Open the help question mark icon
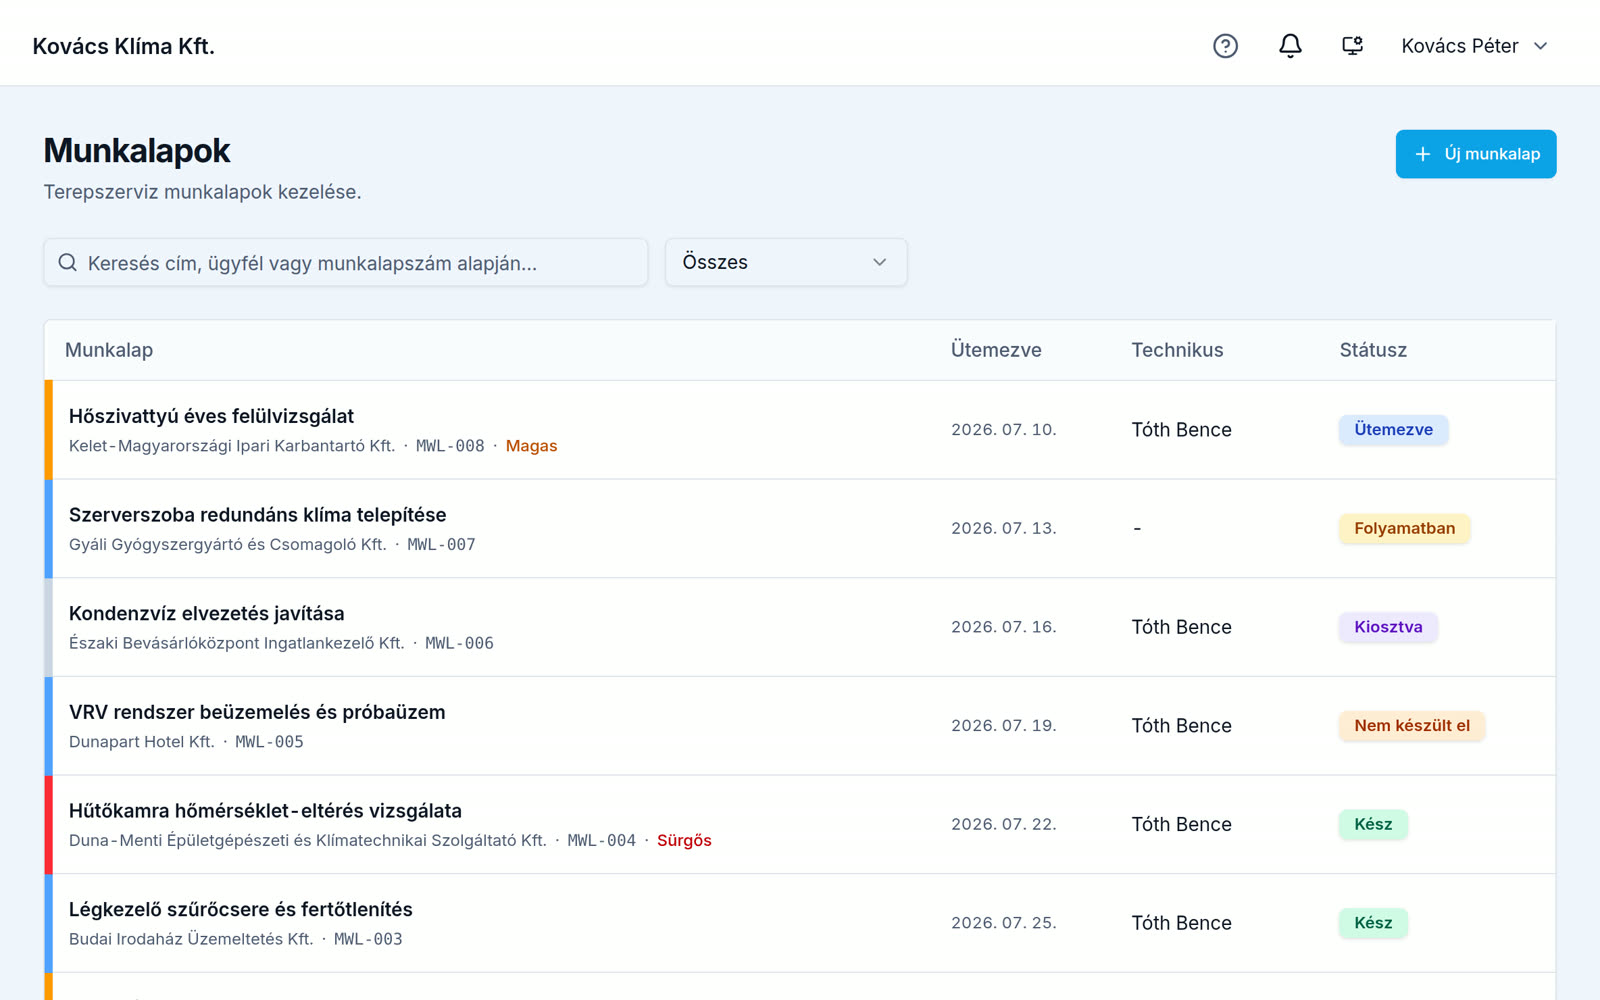The height and width of the screenshot is (1000, 1600). tap(1225, 46)
